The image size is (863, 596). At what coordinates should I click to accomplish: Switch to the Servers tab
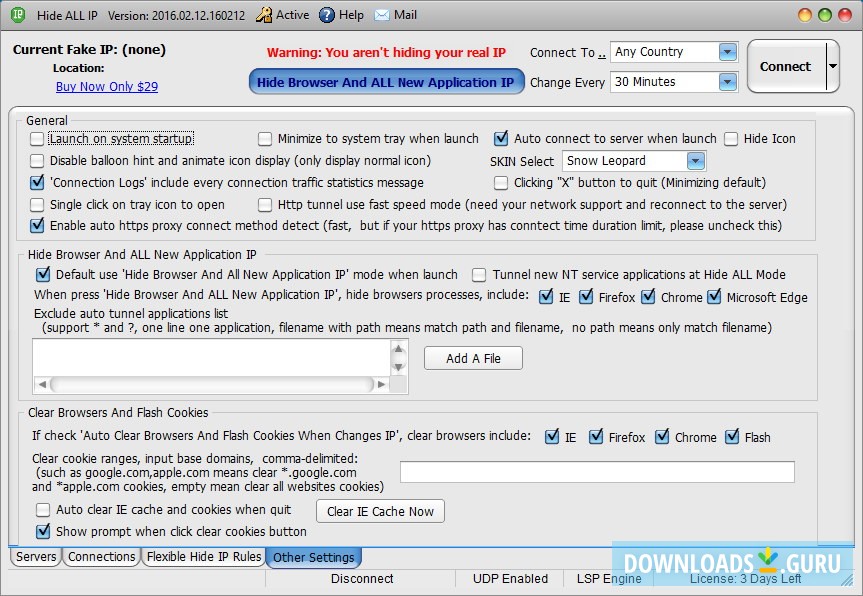coord(36,557)
